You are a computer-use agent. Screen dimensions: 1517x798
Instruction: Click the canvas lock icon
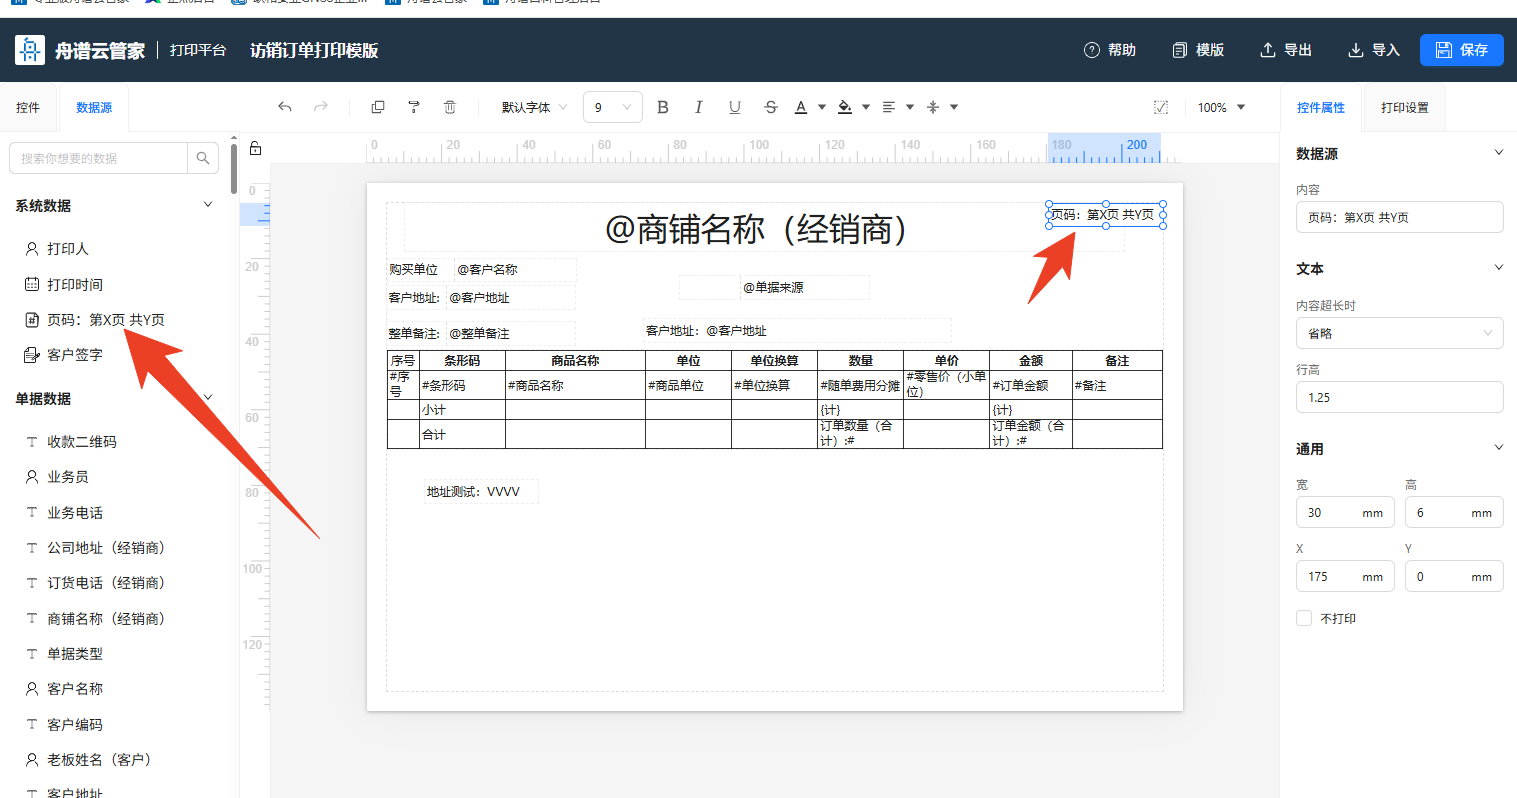(x=255, y=148)
